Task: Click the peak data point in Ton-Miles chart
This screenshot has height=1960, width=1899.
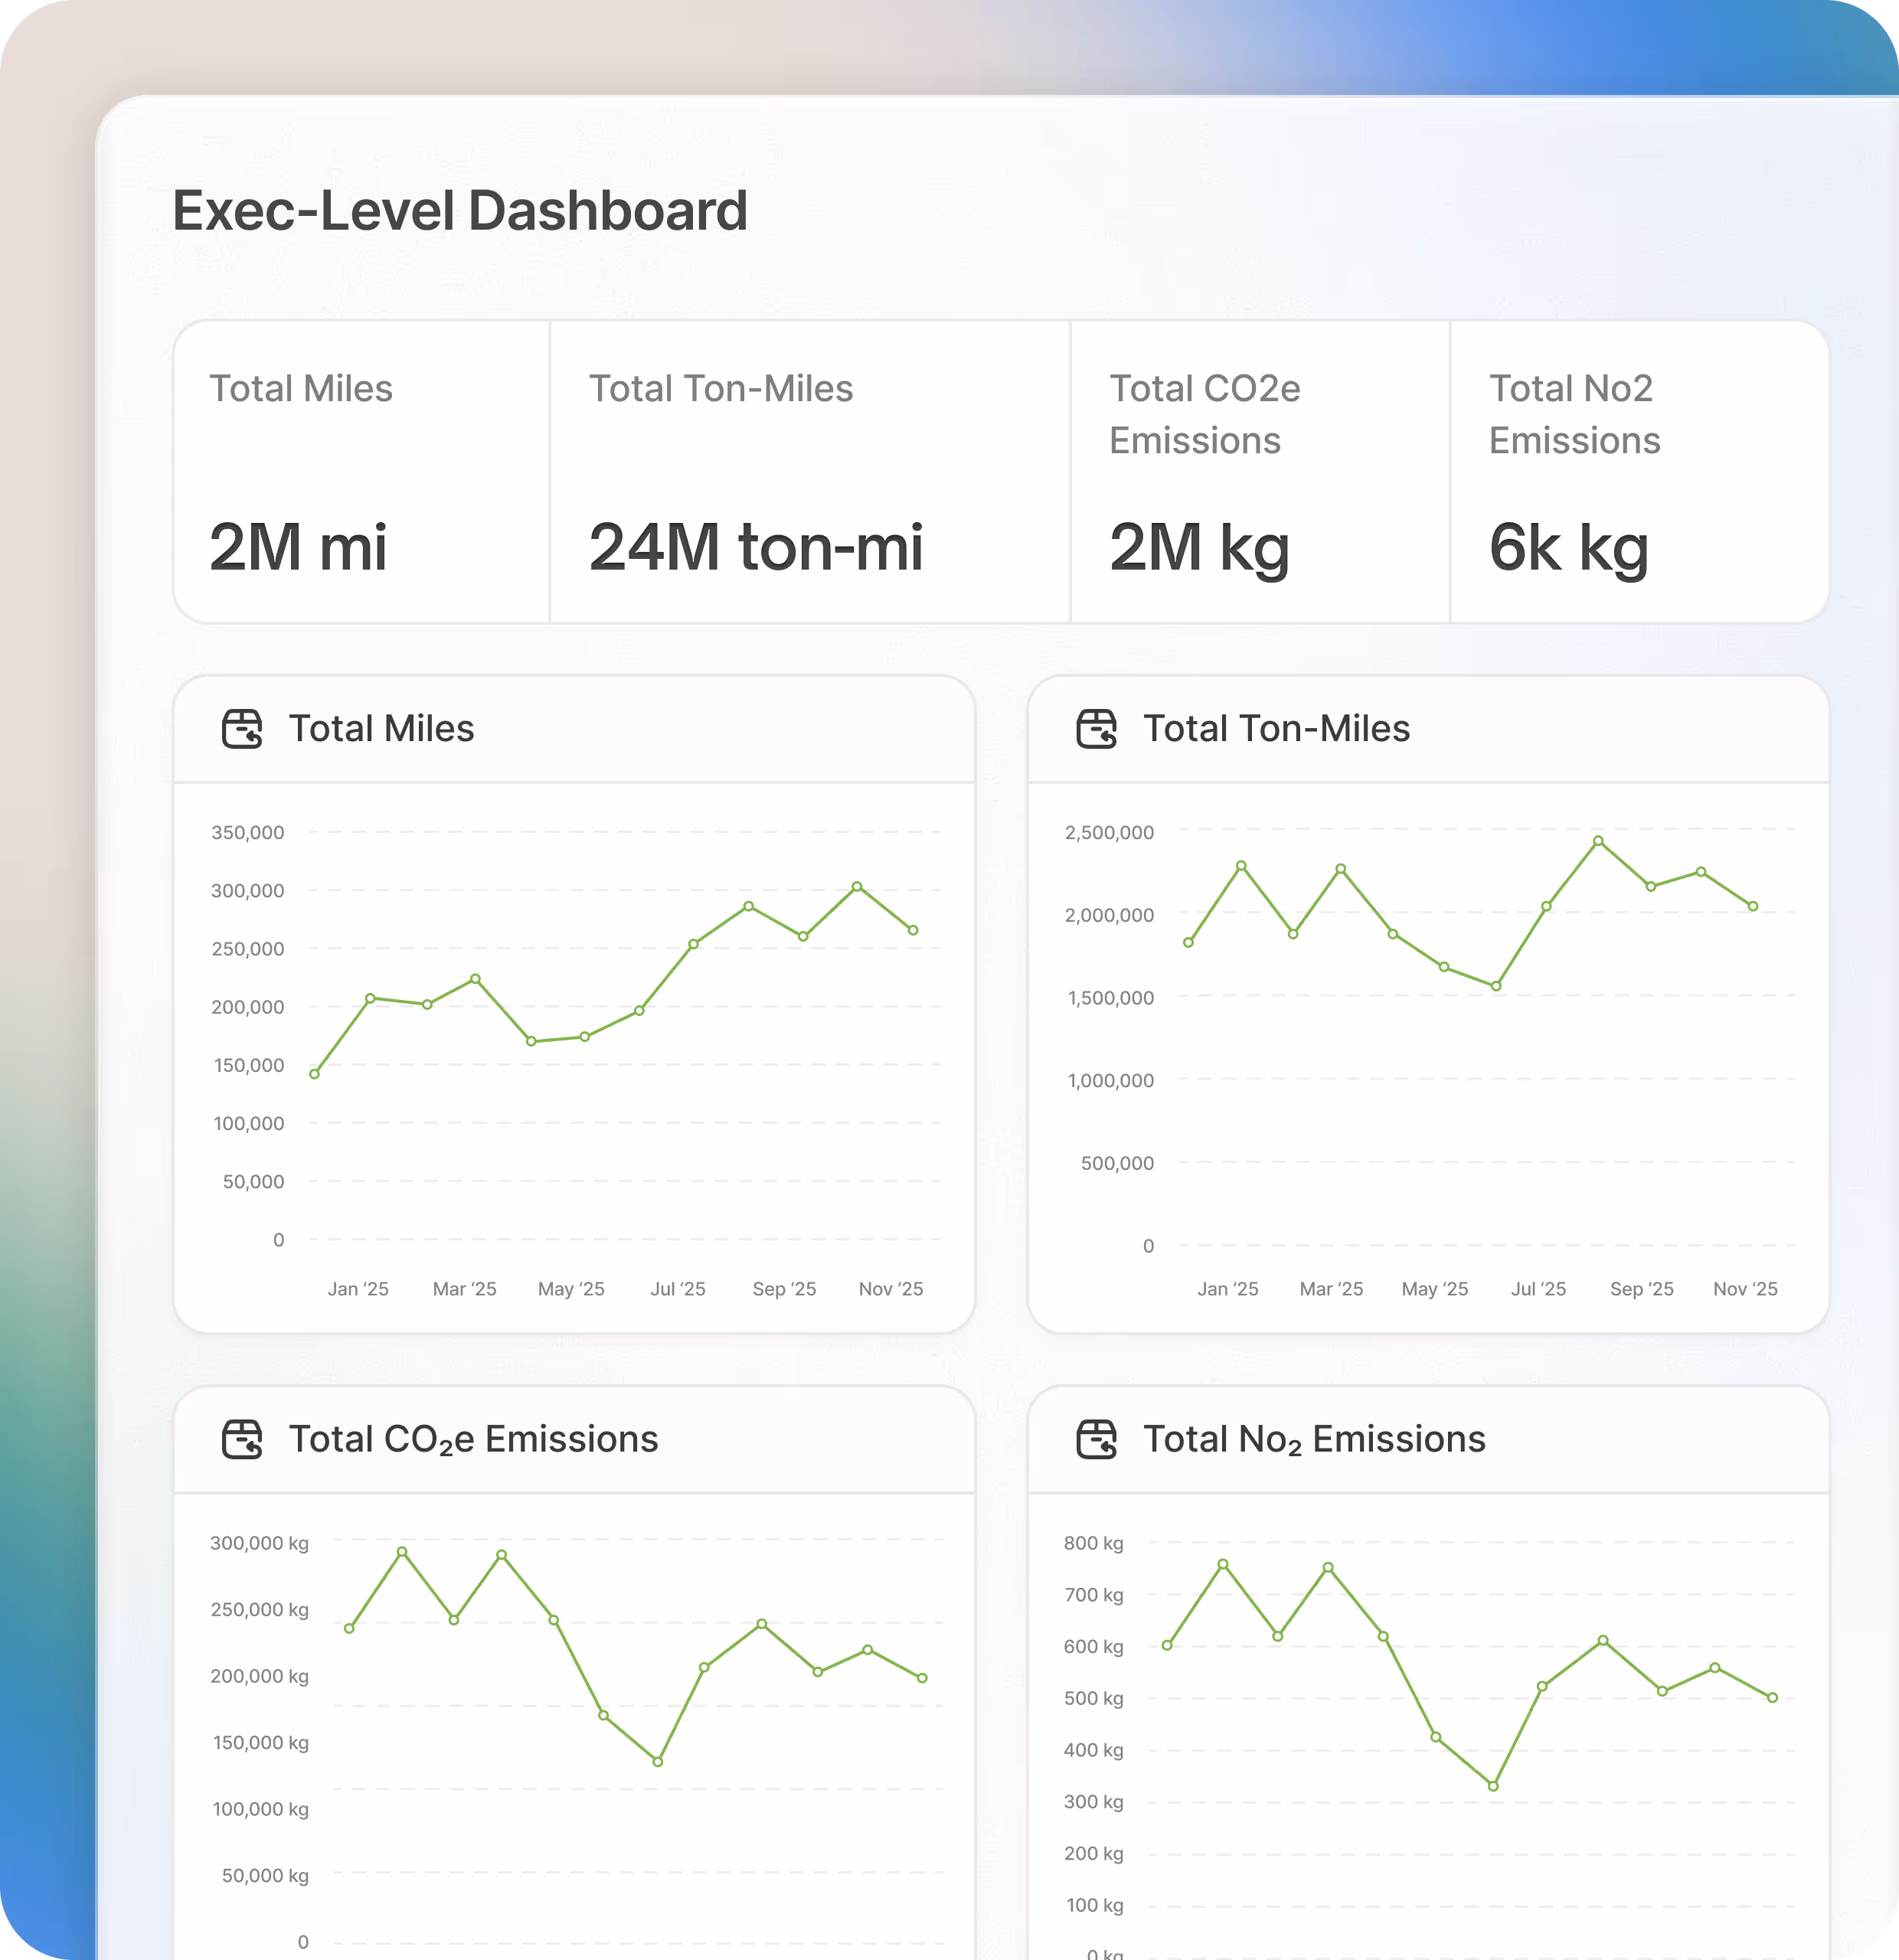Action: (x=1598, y=841)
